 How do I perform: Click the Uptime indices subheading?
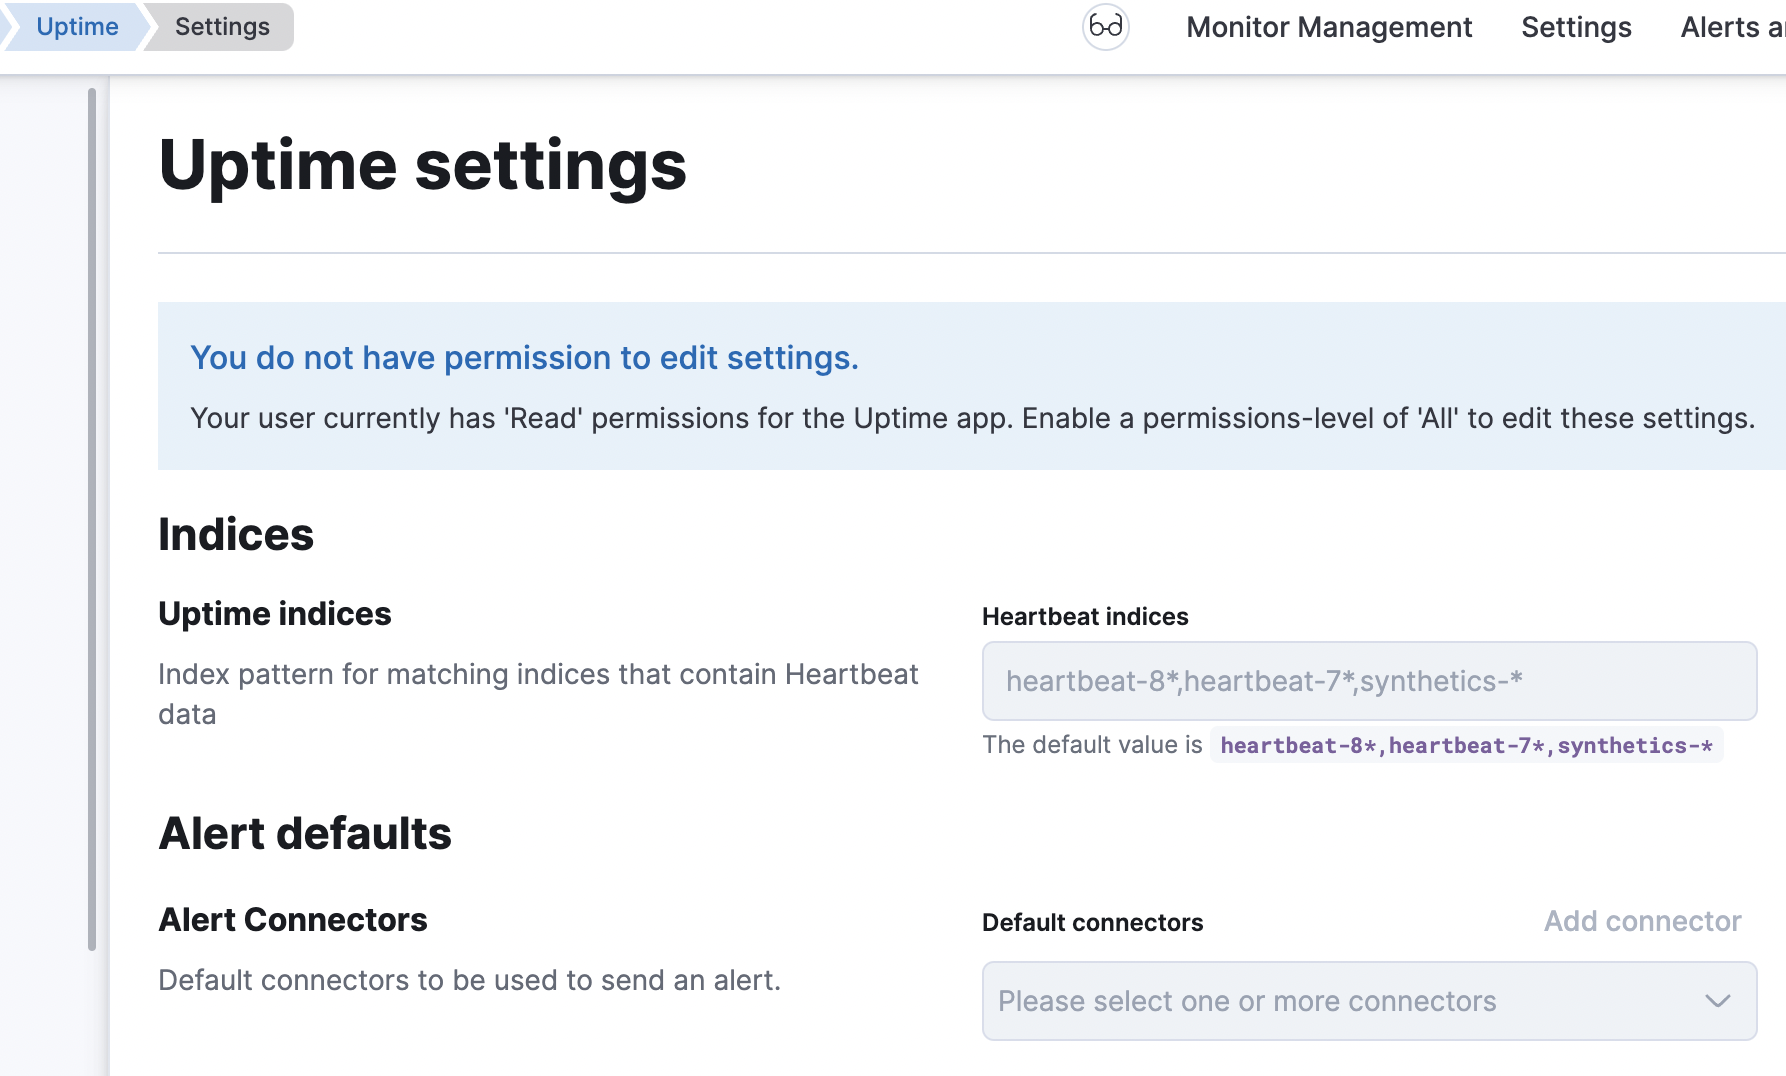click(274, 614)
